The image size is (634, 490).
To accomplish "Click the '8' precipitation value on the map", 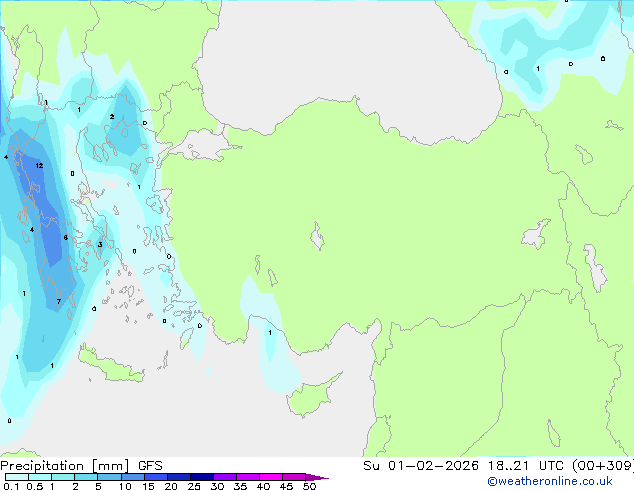I will pyautogui.click(x=66, y=238).
